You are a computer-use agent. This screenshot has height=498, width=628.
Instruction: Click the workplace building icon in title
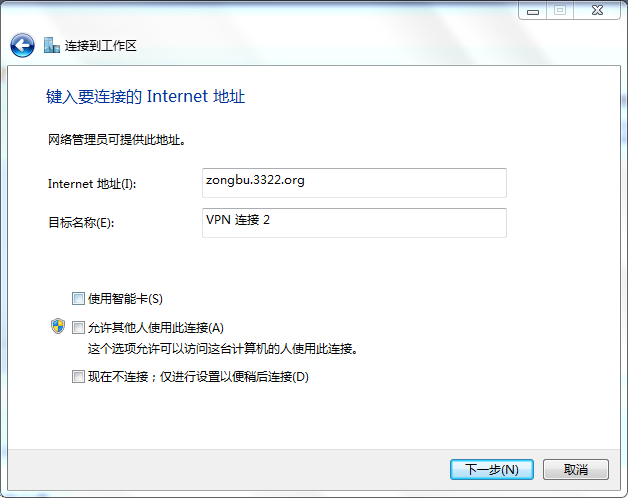tap(52, 45)
